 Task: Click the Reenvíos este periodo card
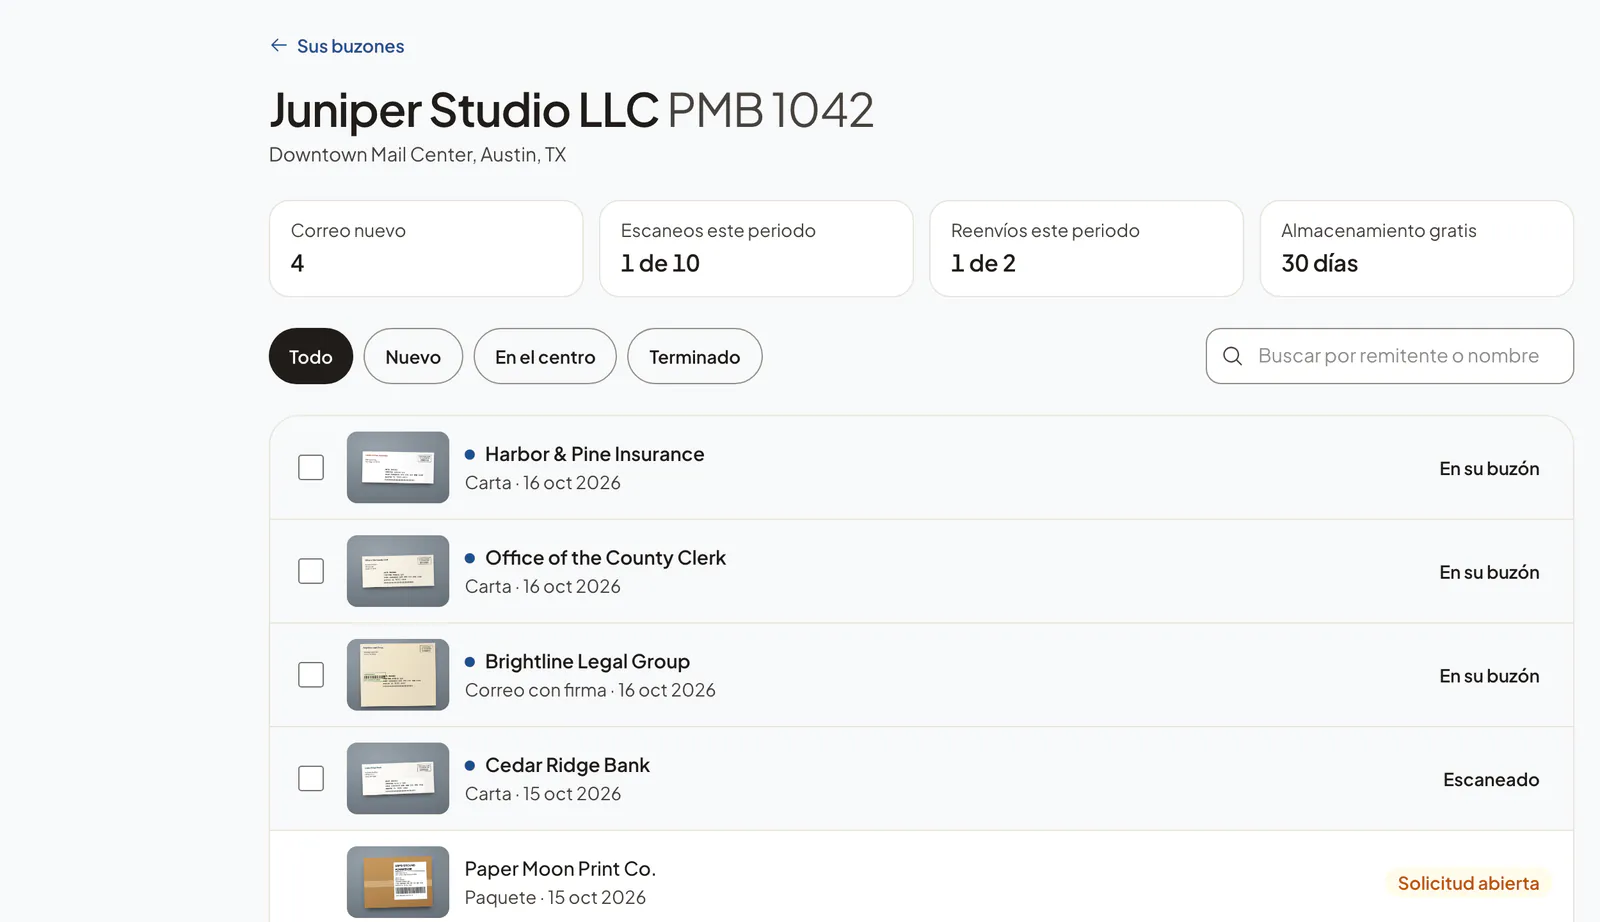point(1086,248)
